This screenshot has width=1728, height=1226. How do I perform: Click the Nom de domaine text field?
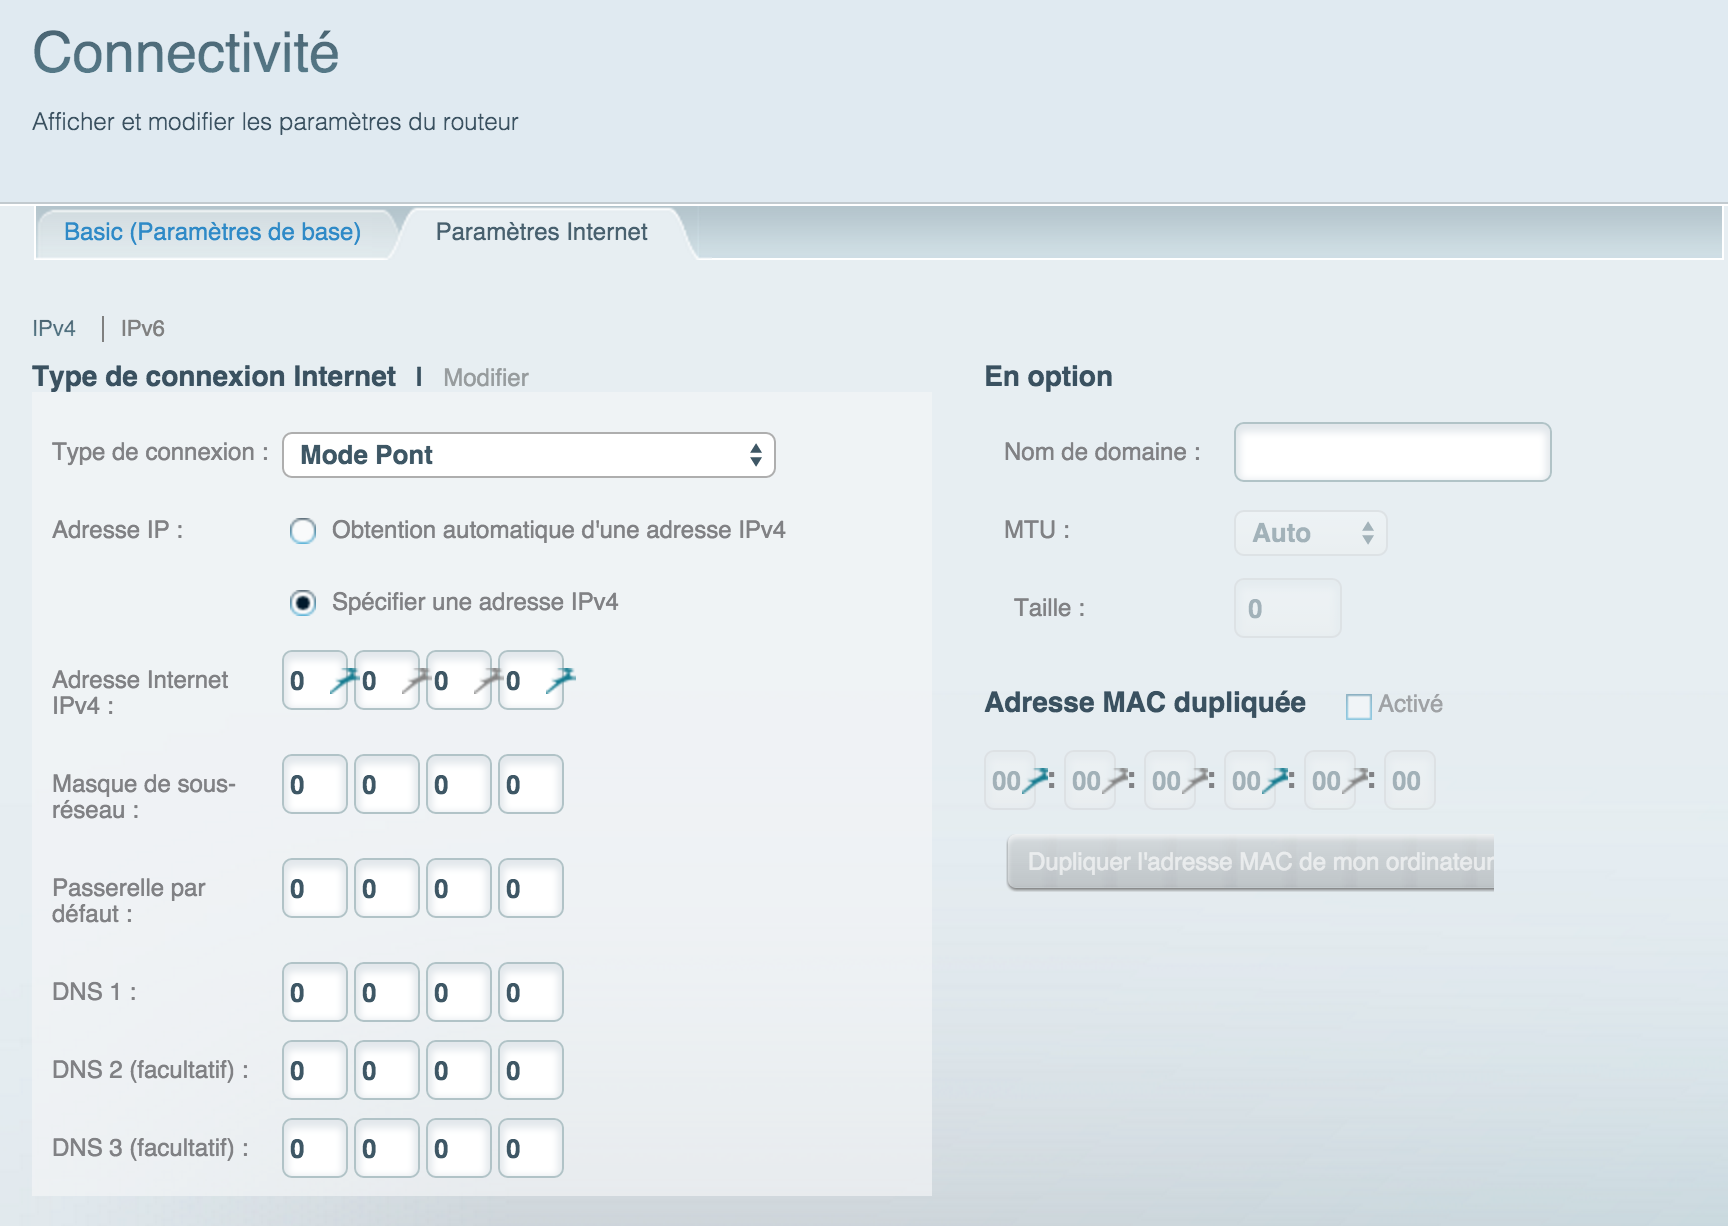click(1393, 452)
